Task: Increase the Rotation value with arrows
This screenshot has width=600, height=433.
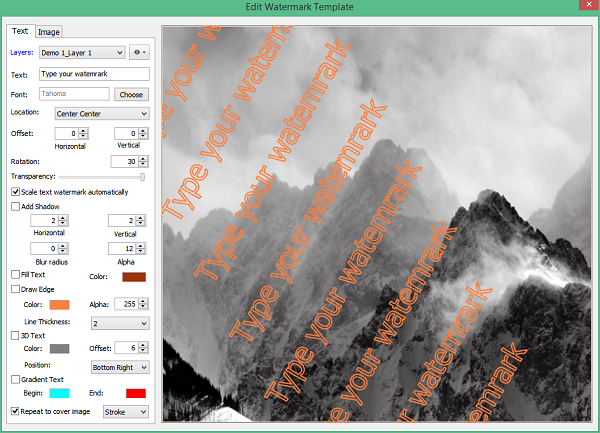Action: click(143, 159)
